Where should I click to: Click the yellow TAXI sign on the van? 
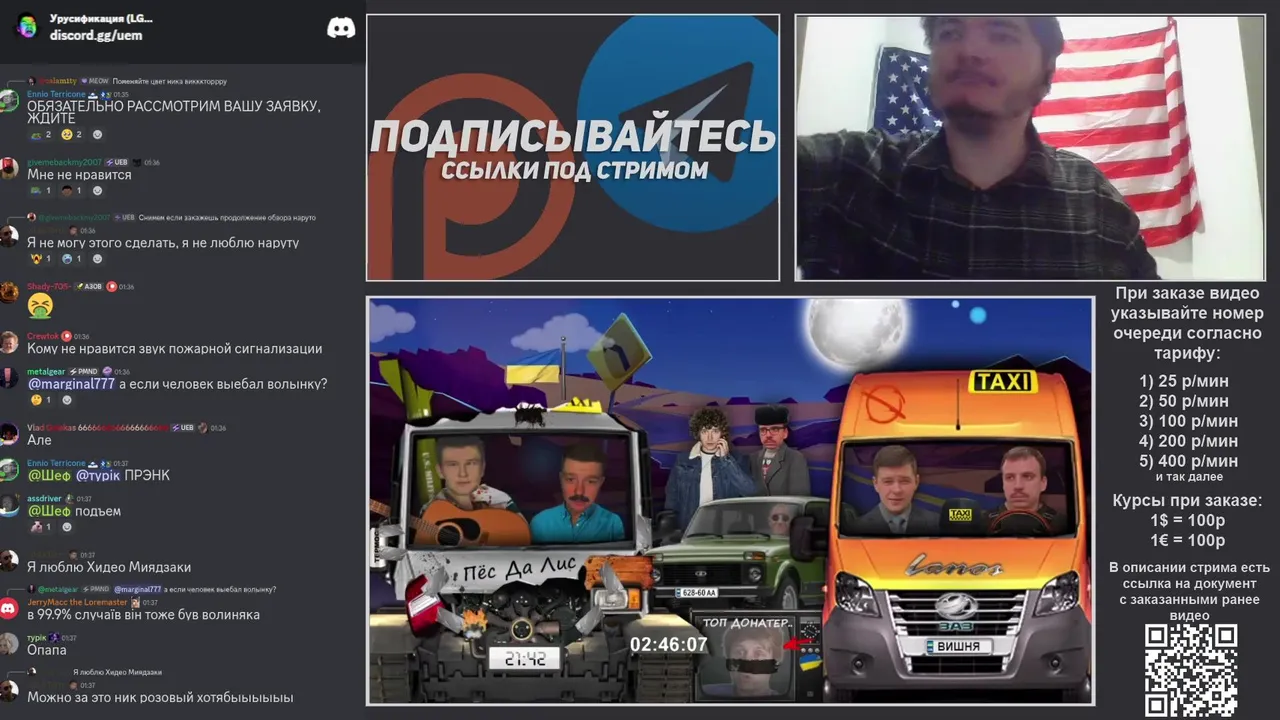[1003, 382]
